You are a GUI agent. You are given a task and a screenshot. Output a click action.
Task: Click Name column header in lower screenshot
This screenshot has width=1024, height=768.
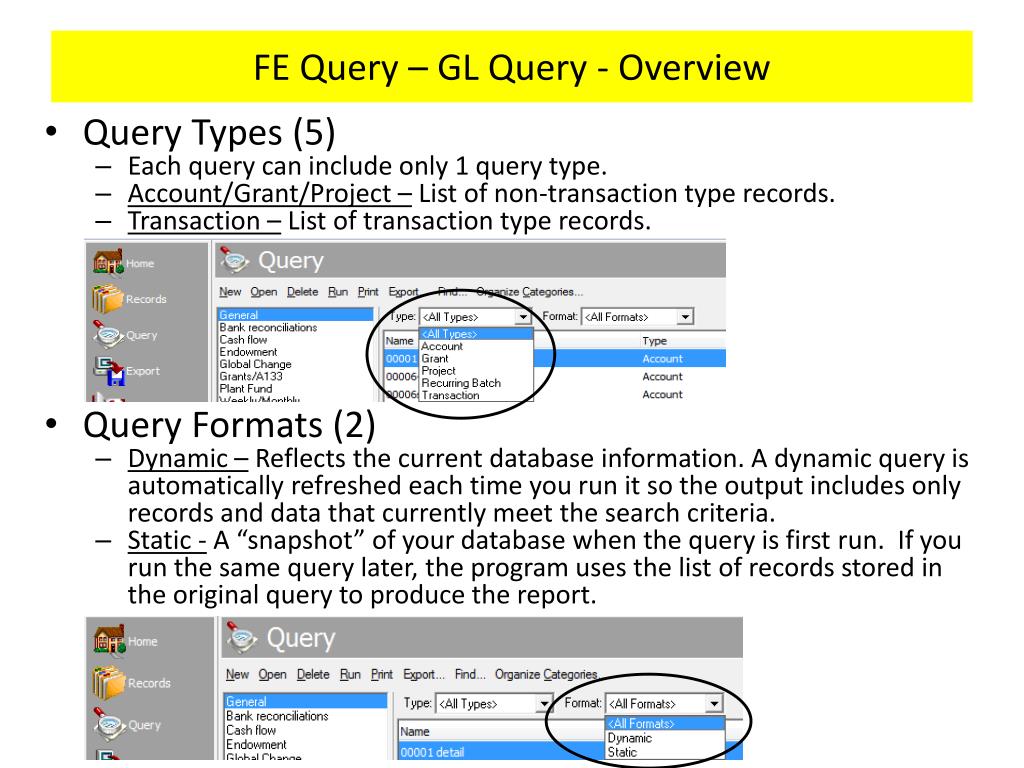(x=415, y=731)
